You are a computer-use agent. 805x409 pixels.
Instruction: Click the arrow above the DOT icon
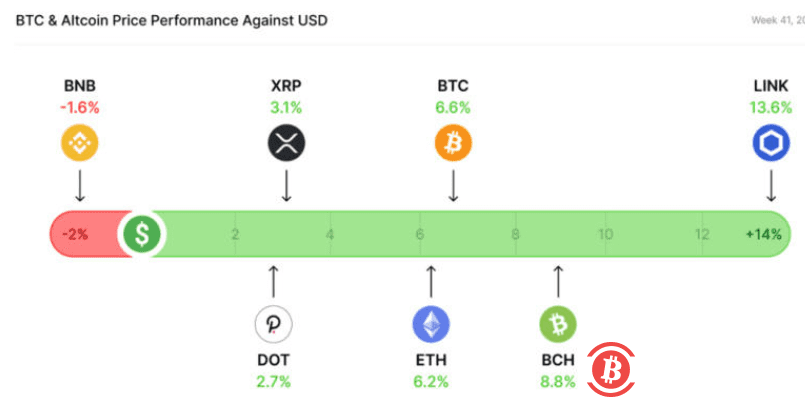[273, 281]
